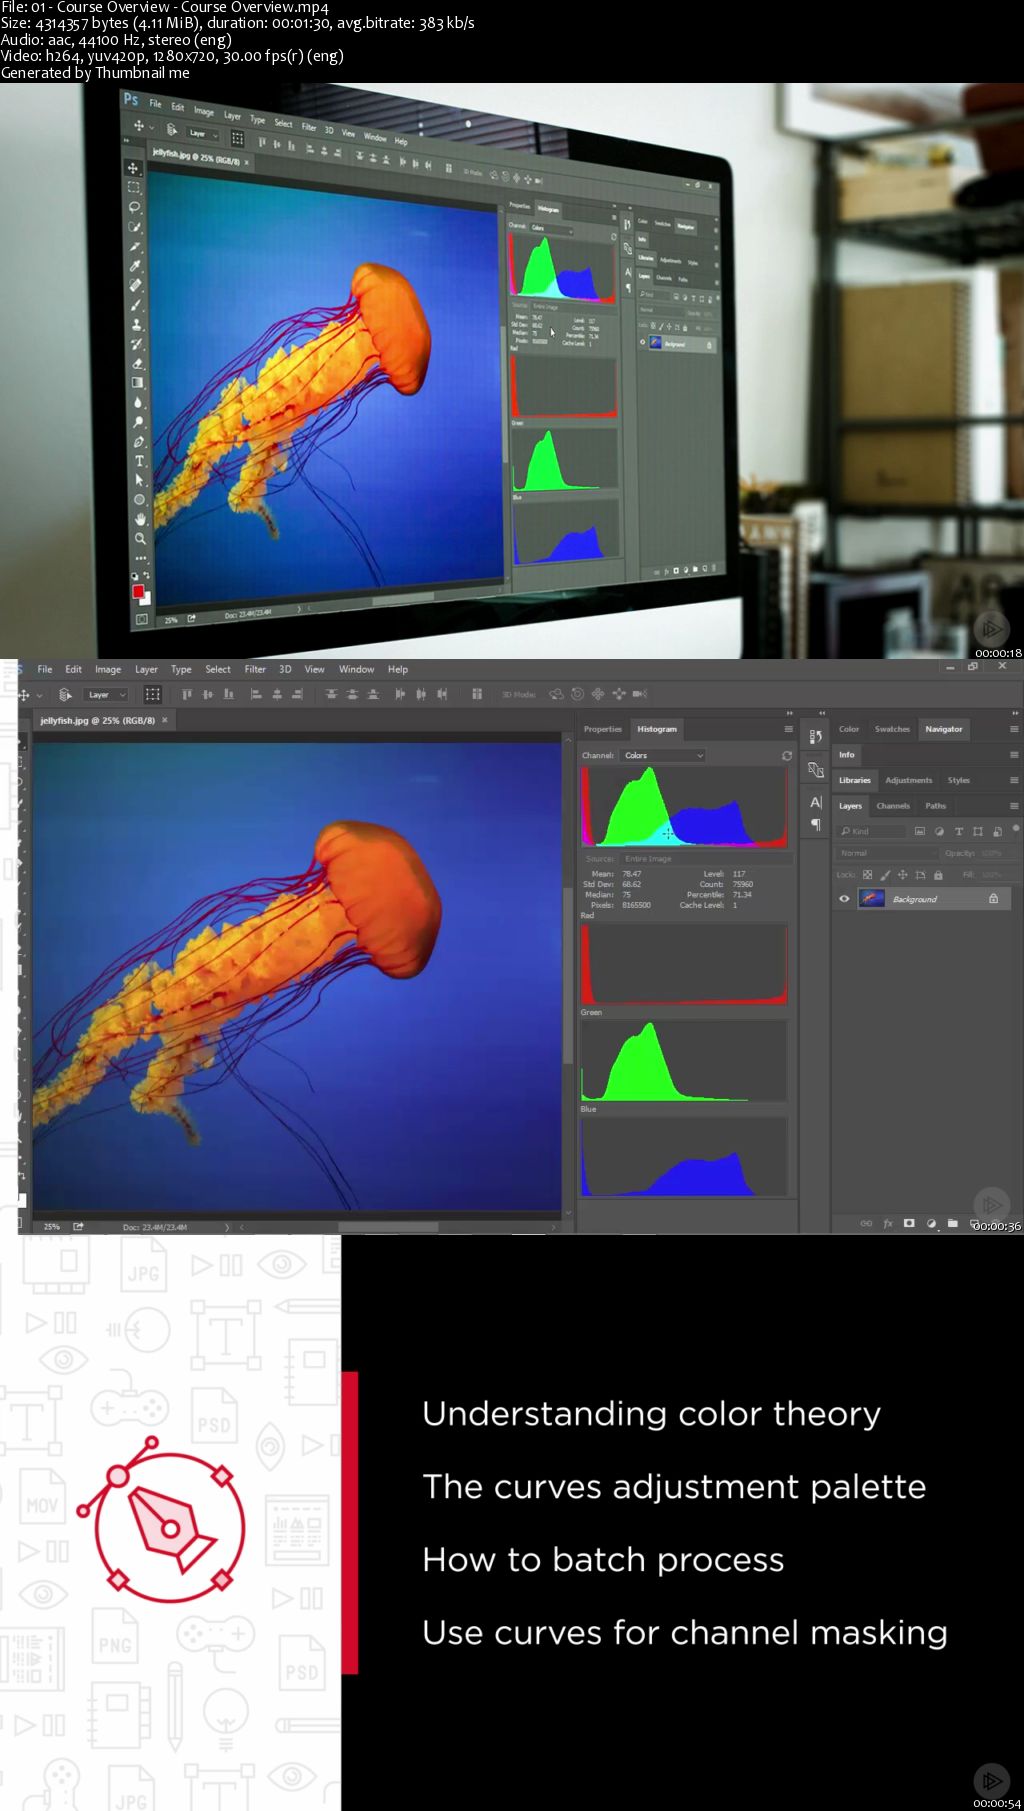Click Align Vertical Centers icon
Image resolution: width=1024 pixels, height=1811 pixels.
[208, 694]
